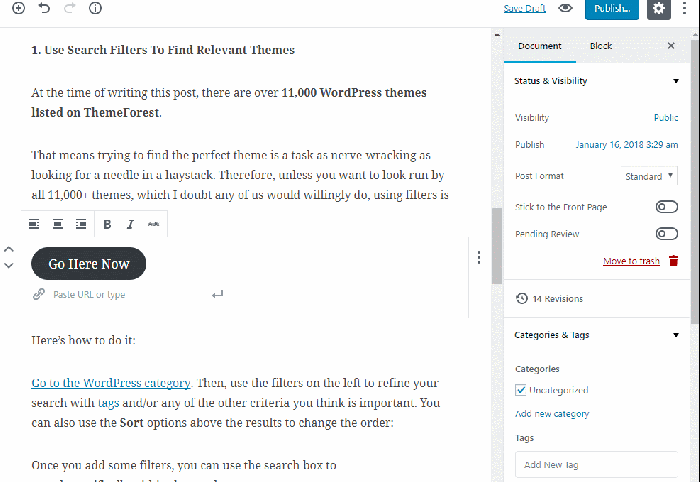Toggle the settings gear sidebar
This screenshot has height=482, width=700.
[x=659, y=8]
